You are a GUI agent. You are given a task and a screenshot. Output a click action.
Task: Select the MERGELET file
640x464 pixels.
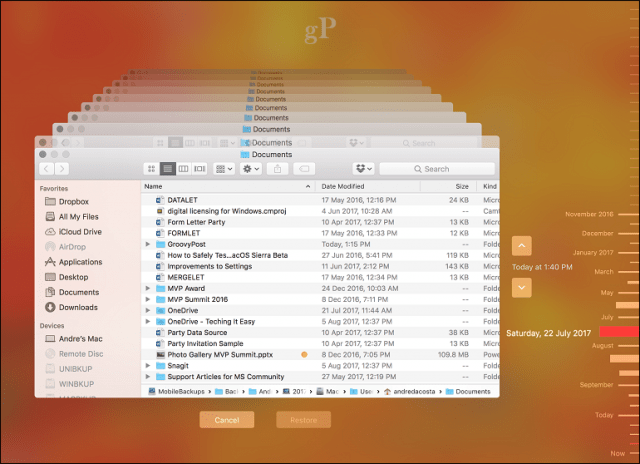pos(320,277)
